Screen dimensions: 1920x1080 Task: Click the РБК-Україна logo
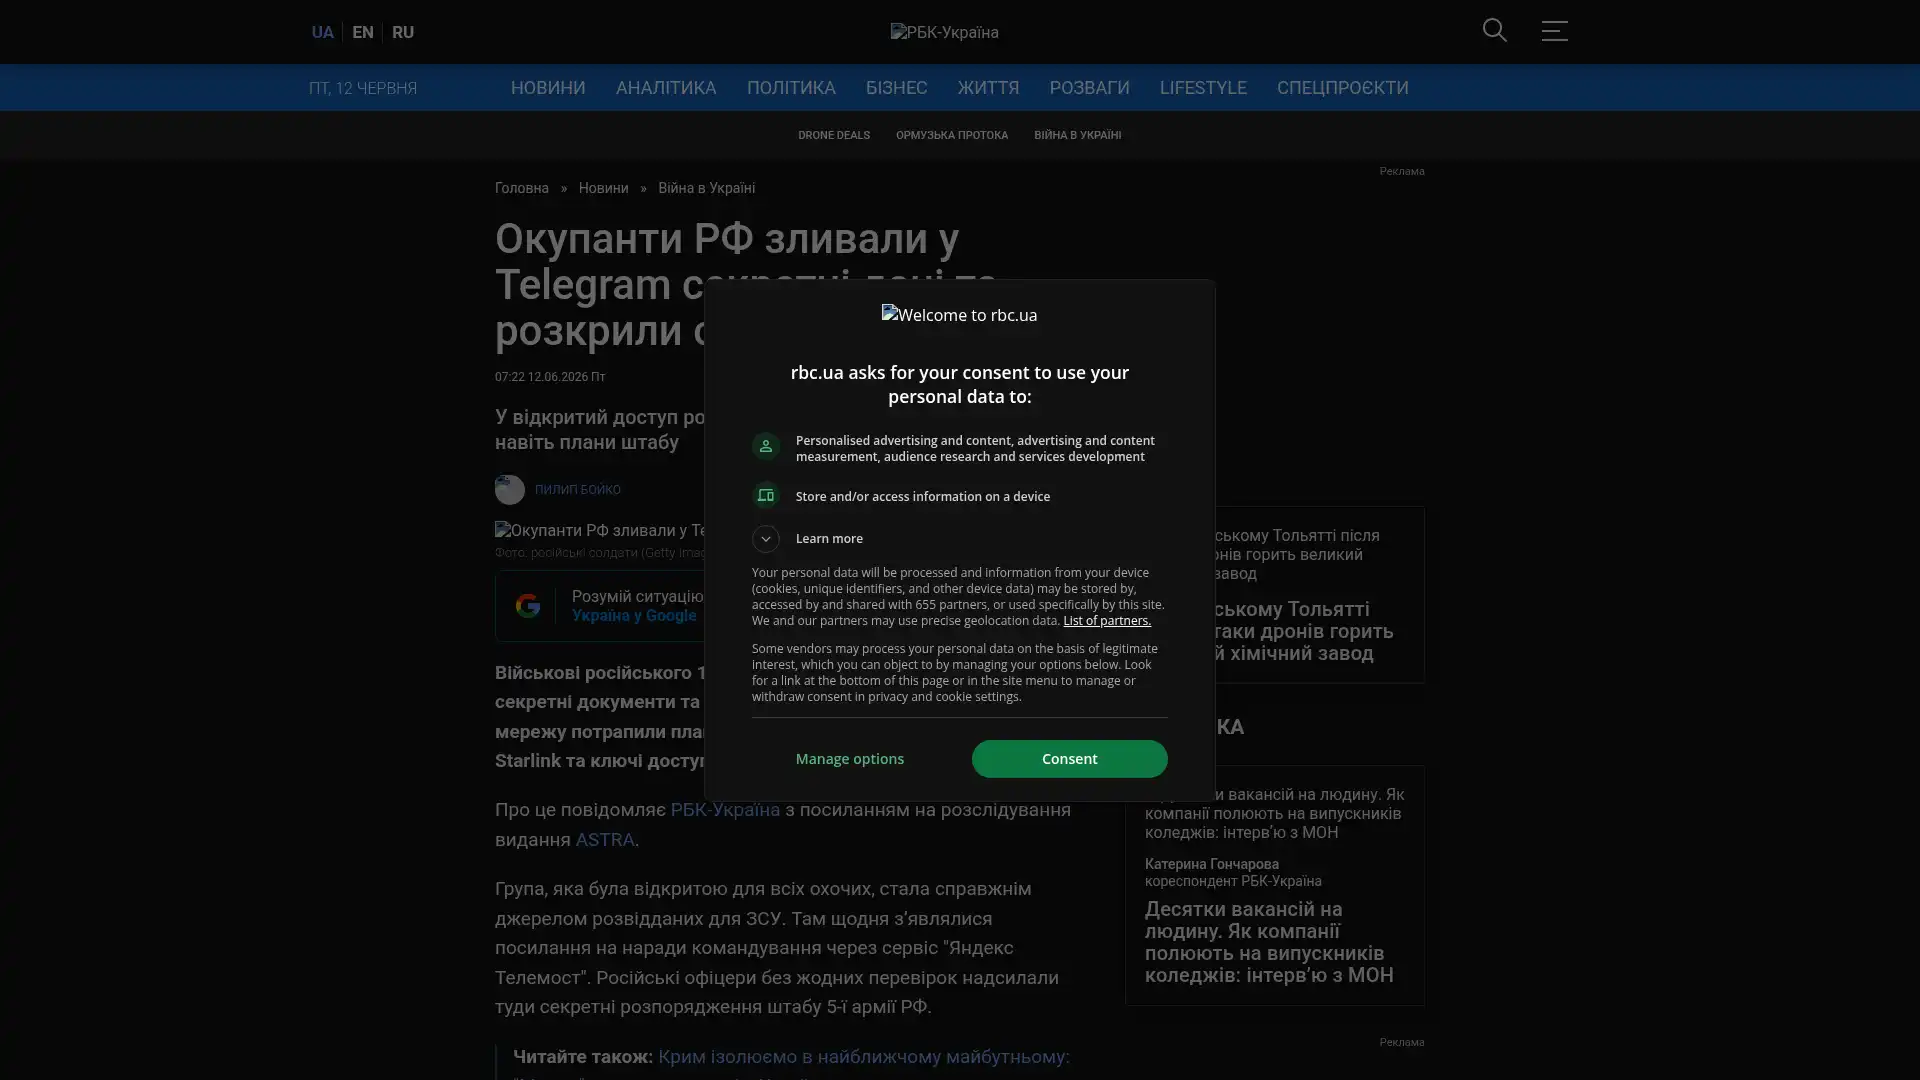(x=944, y=32)
